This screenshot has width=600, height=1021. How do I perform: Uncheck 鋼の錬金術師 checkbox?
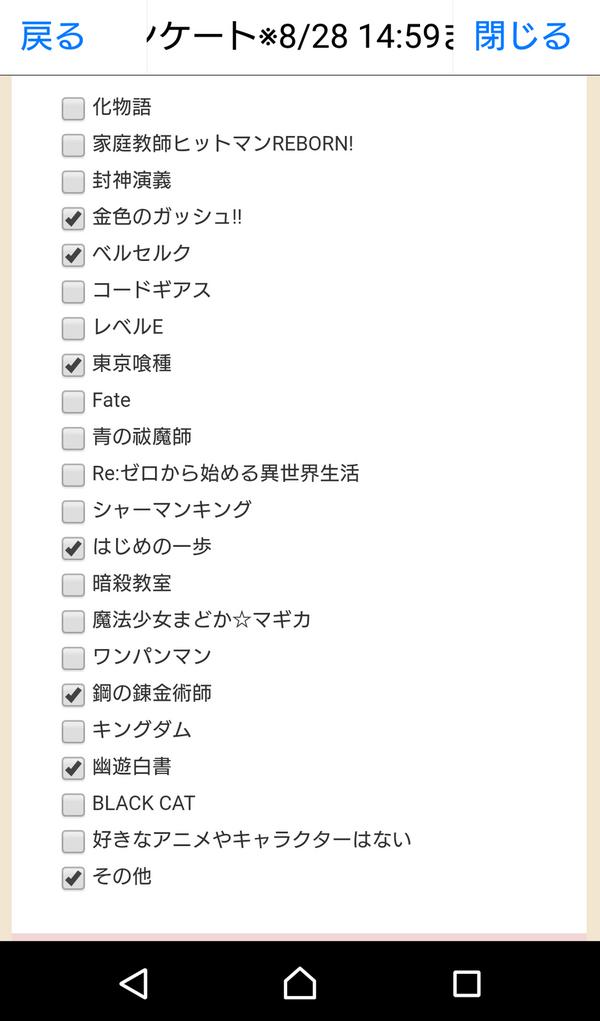[73, 694]
